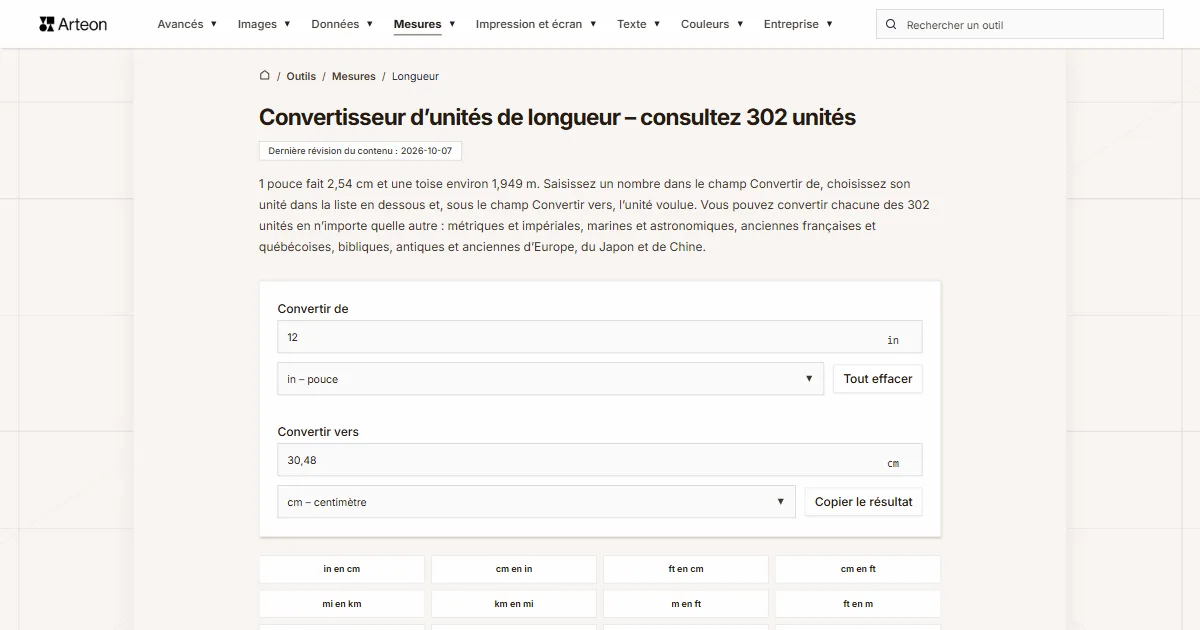Open the Impression et écran menu
1200x630 pixels.
coord(536,24)
